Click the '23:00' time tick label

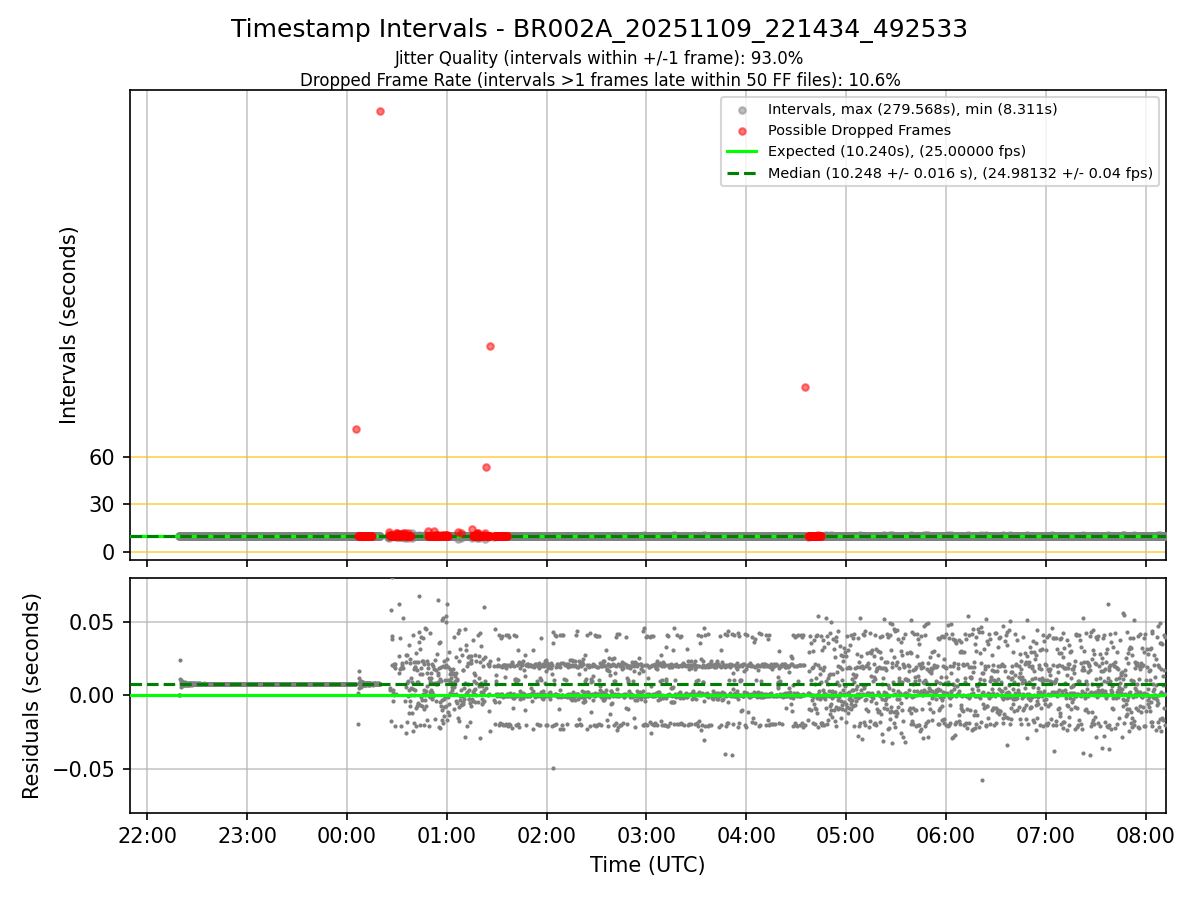[247, 834]
